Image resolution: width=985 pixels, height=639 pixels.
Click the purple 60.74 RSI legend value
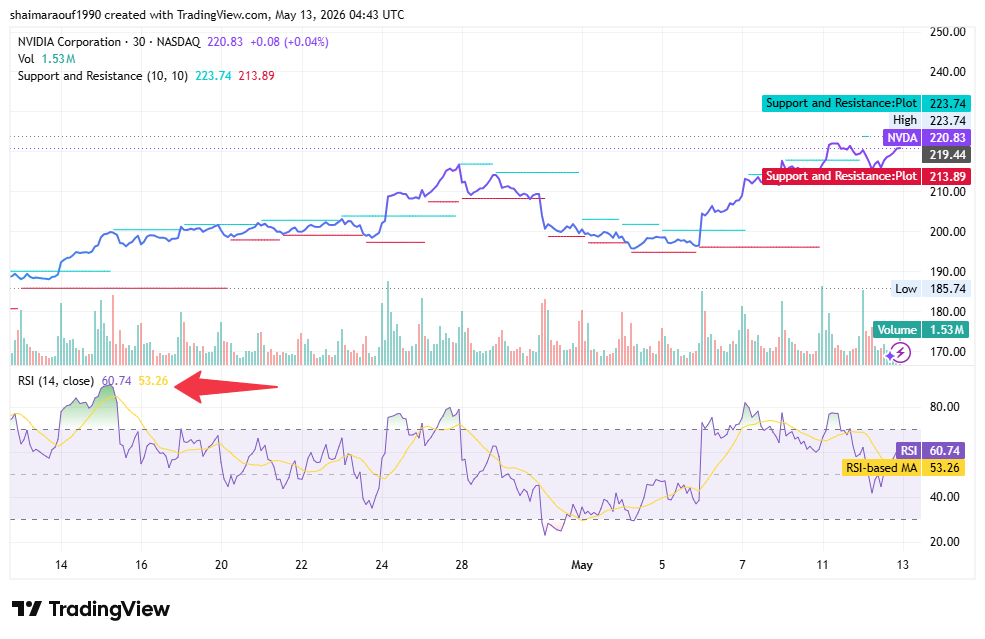(x=116, y=381)
